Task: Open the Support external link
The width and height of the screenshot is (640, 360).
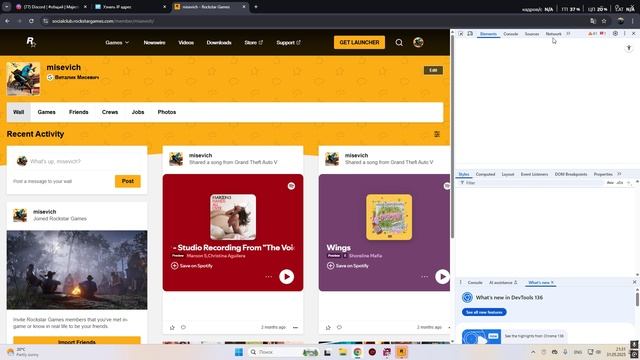Action: tap(288, 42)
